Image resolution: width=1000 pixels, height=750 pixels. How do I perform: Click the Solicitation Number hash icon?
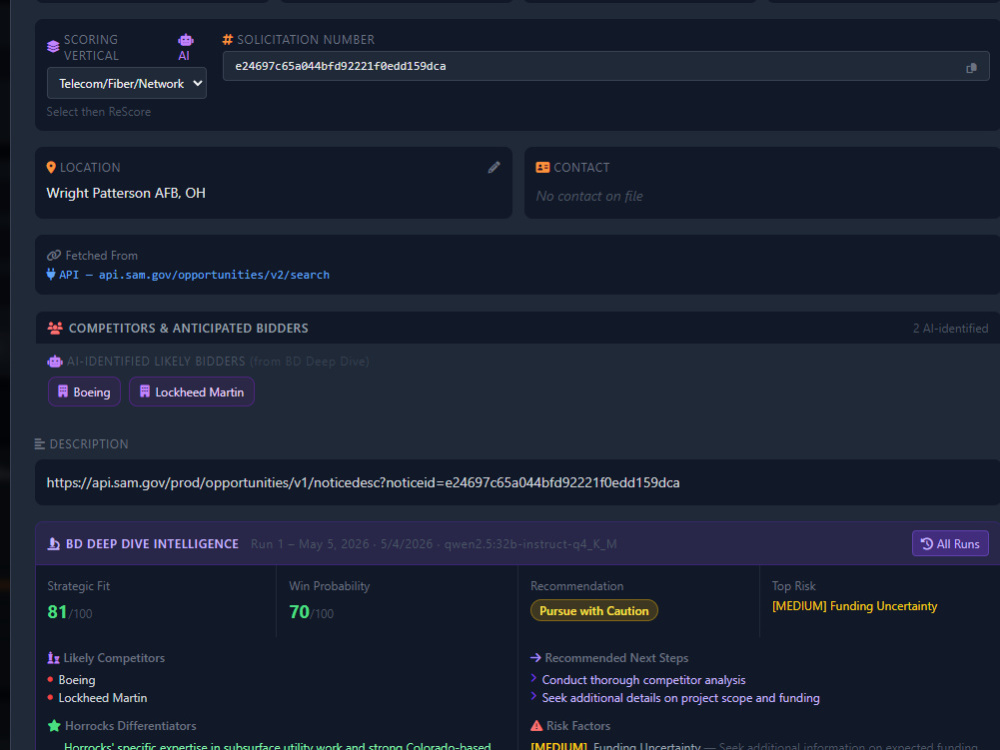(227, 40)
